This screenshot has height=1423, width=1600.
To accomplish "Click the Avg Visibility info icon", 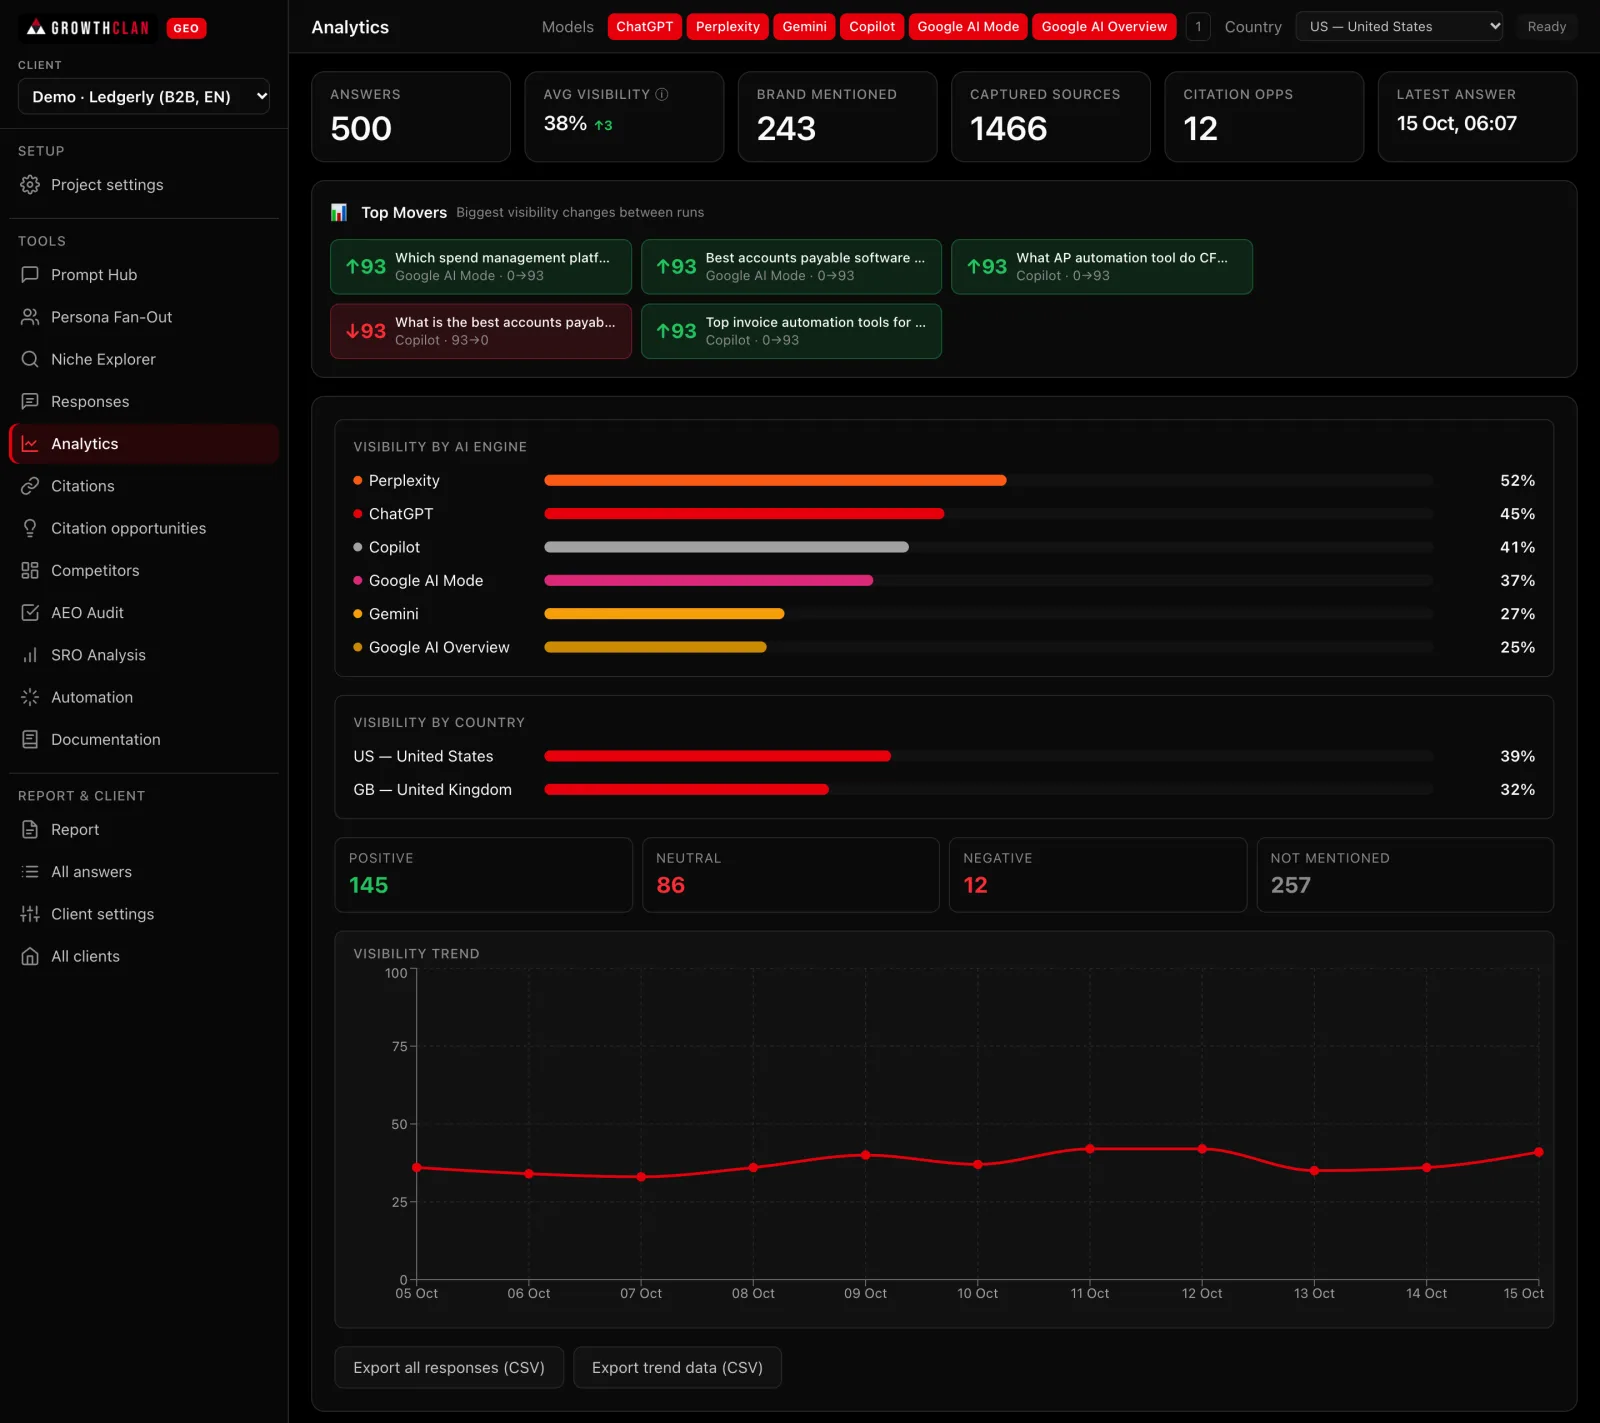I will click(662, 94).
